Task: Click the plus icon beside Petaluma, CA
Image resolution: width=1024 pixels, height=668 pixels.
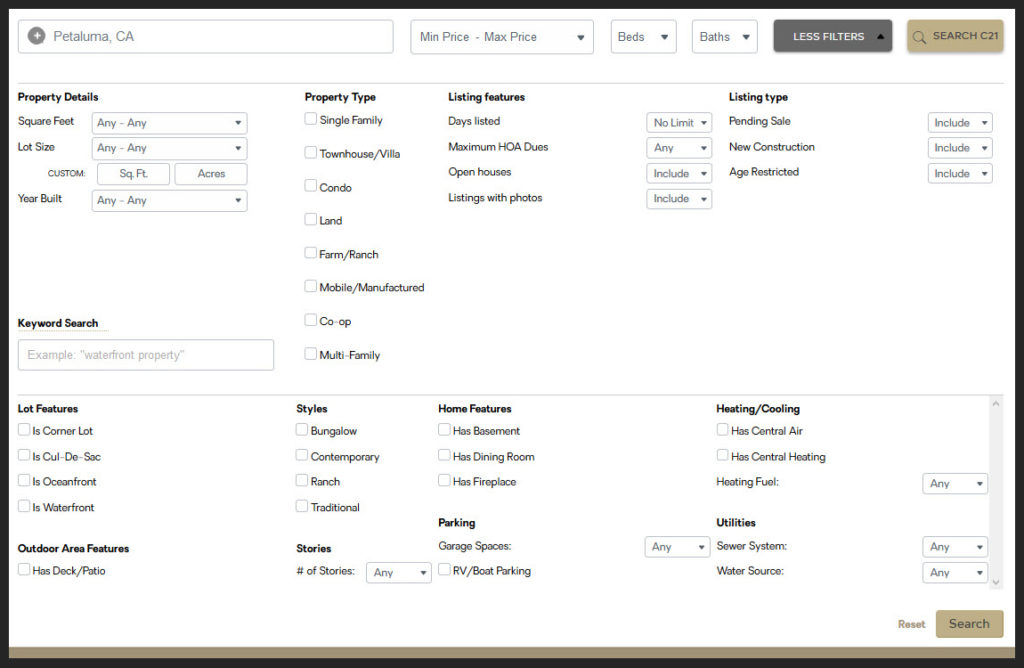Action: pos(37,36)
